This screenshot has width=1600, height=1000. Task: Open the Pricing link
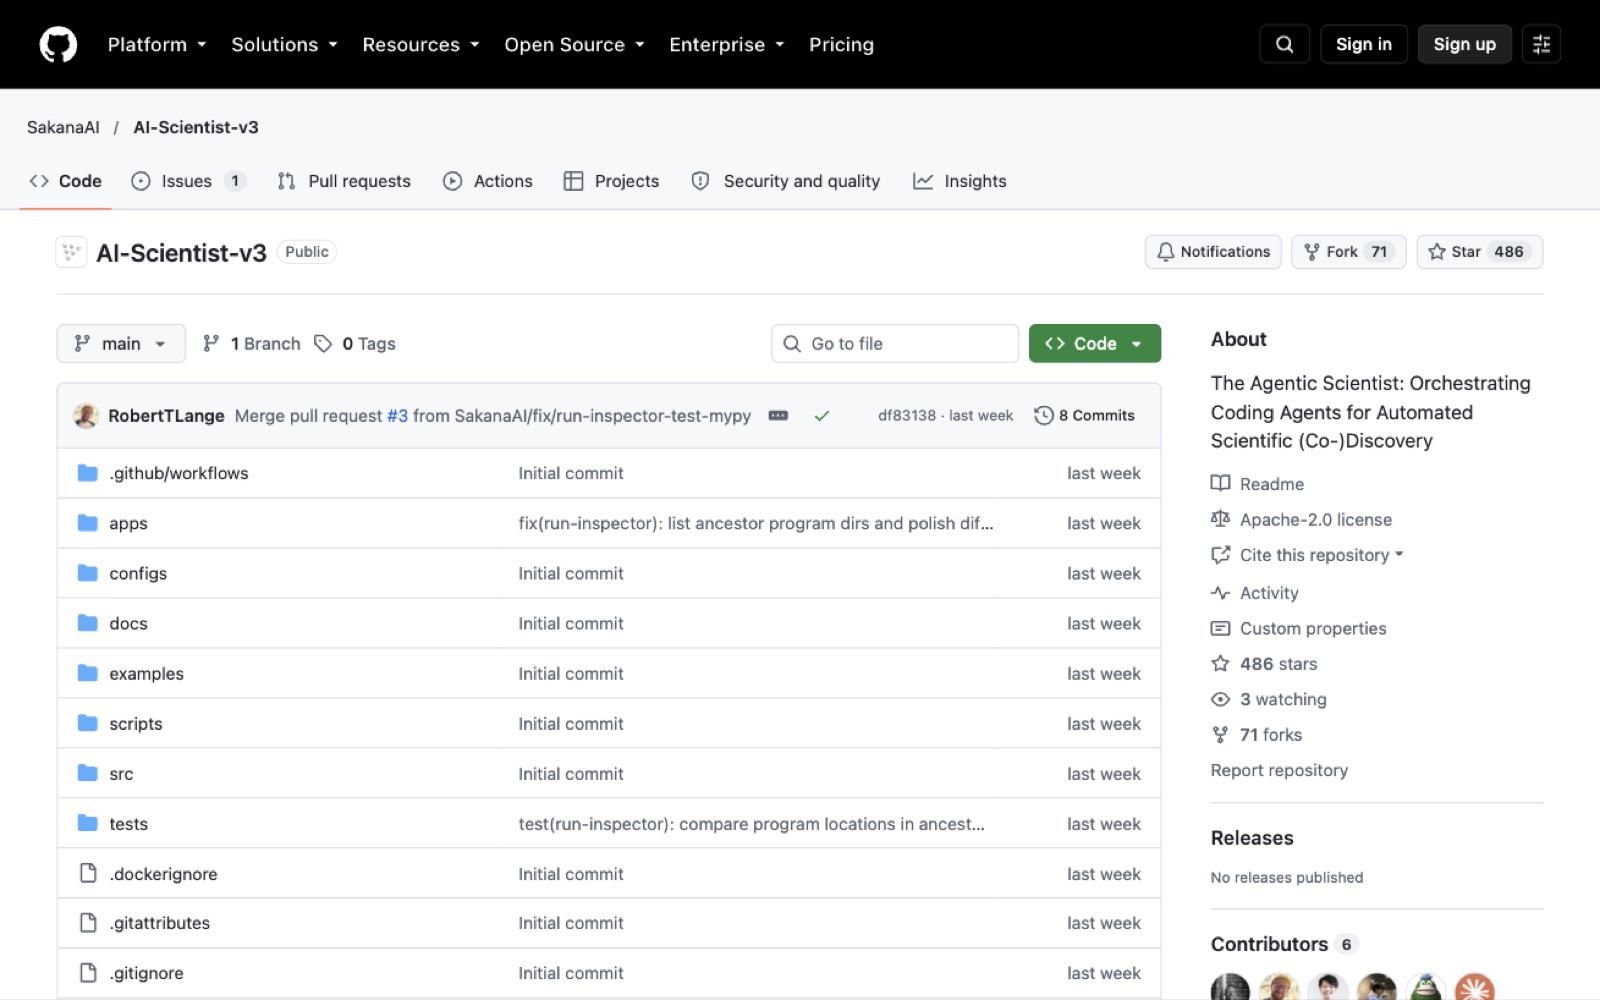[841, 44]
